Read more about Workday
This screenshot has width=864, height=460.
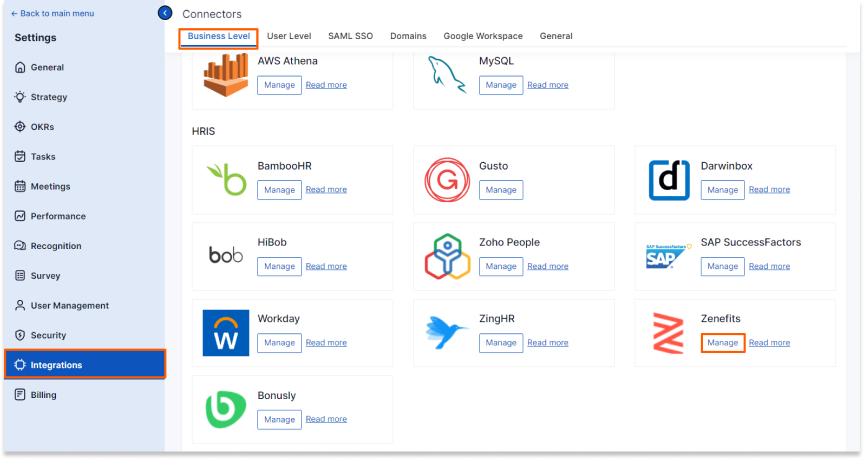pyautogui.click(x=326, y=343)
